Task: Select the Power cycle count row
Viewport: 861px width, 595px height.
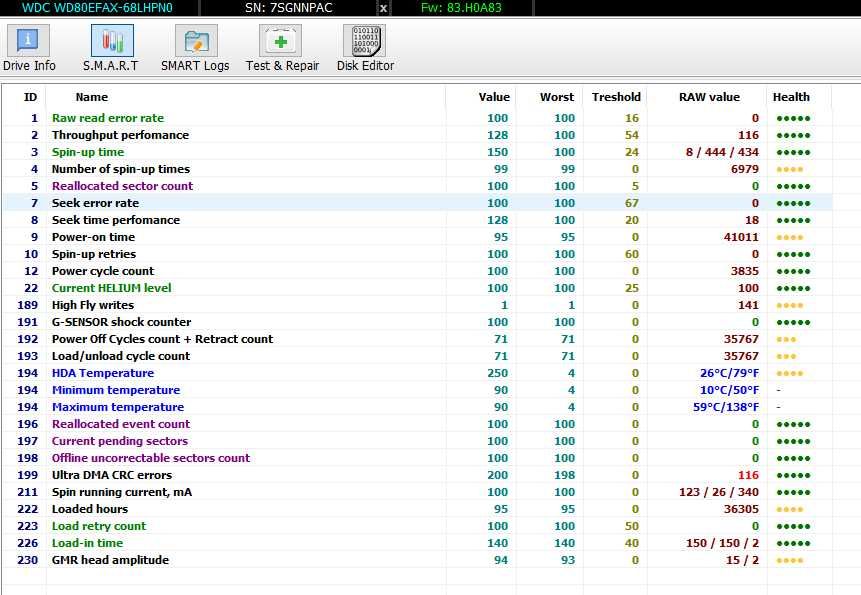Action: (417, 271)
